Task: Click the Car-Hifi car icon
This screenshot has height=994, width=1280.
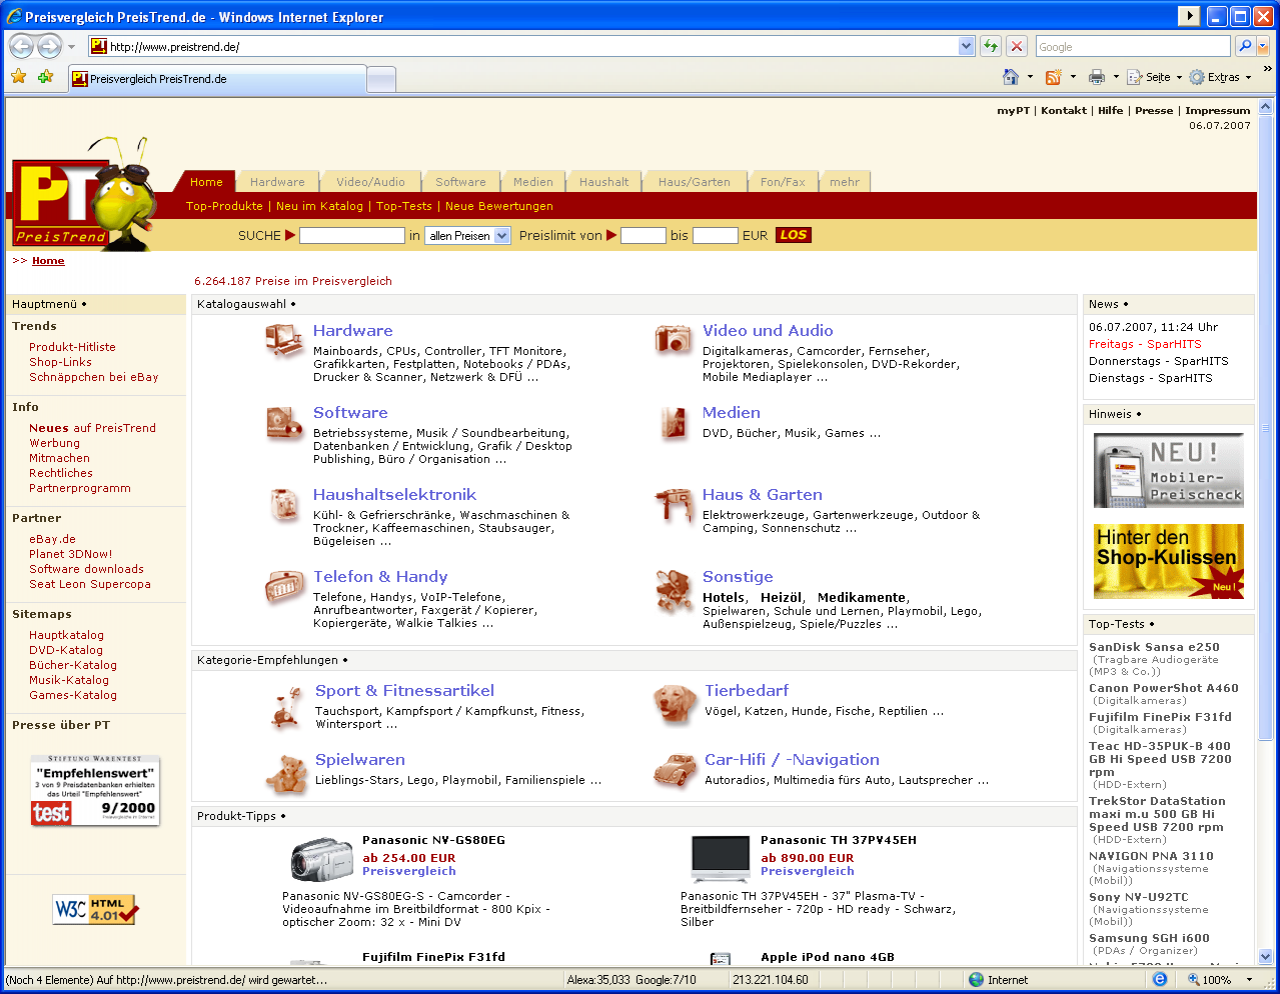Action: (x=675, y=771)
